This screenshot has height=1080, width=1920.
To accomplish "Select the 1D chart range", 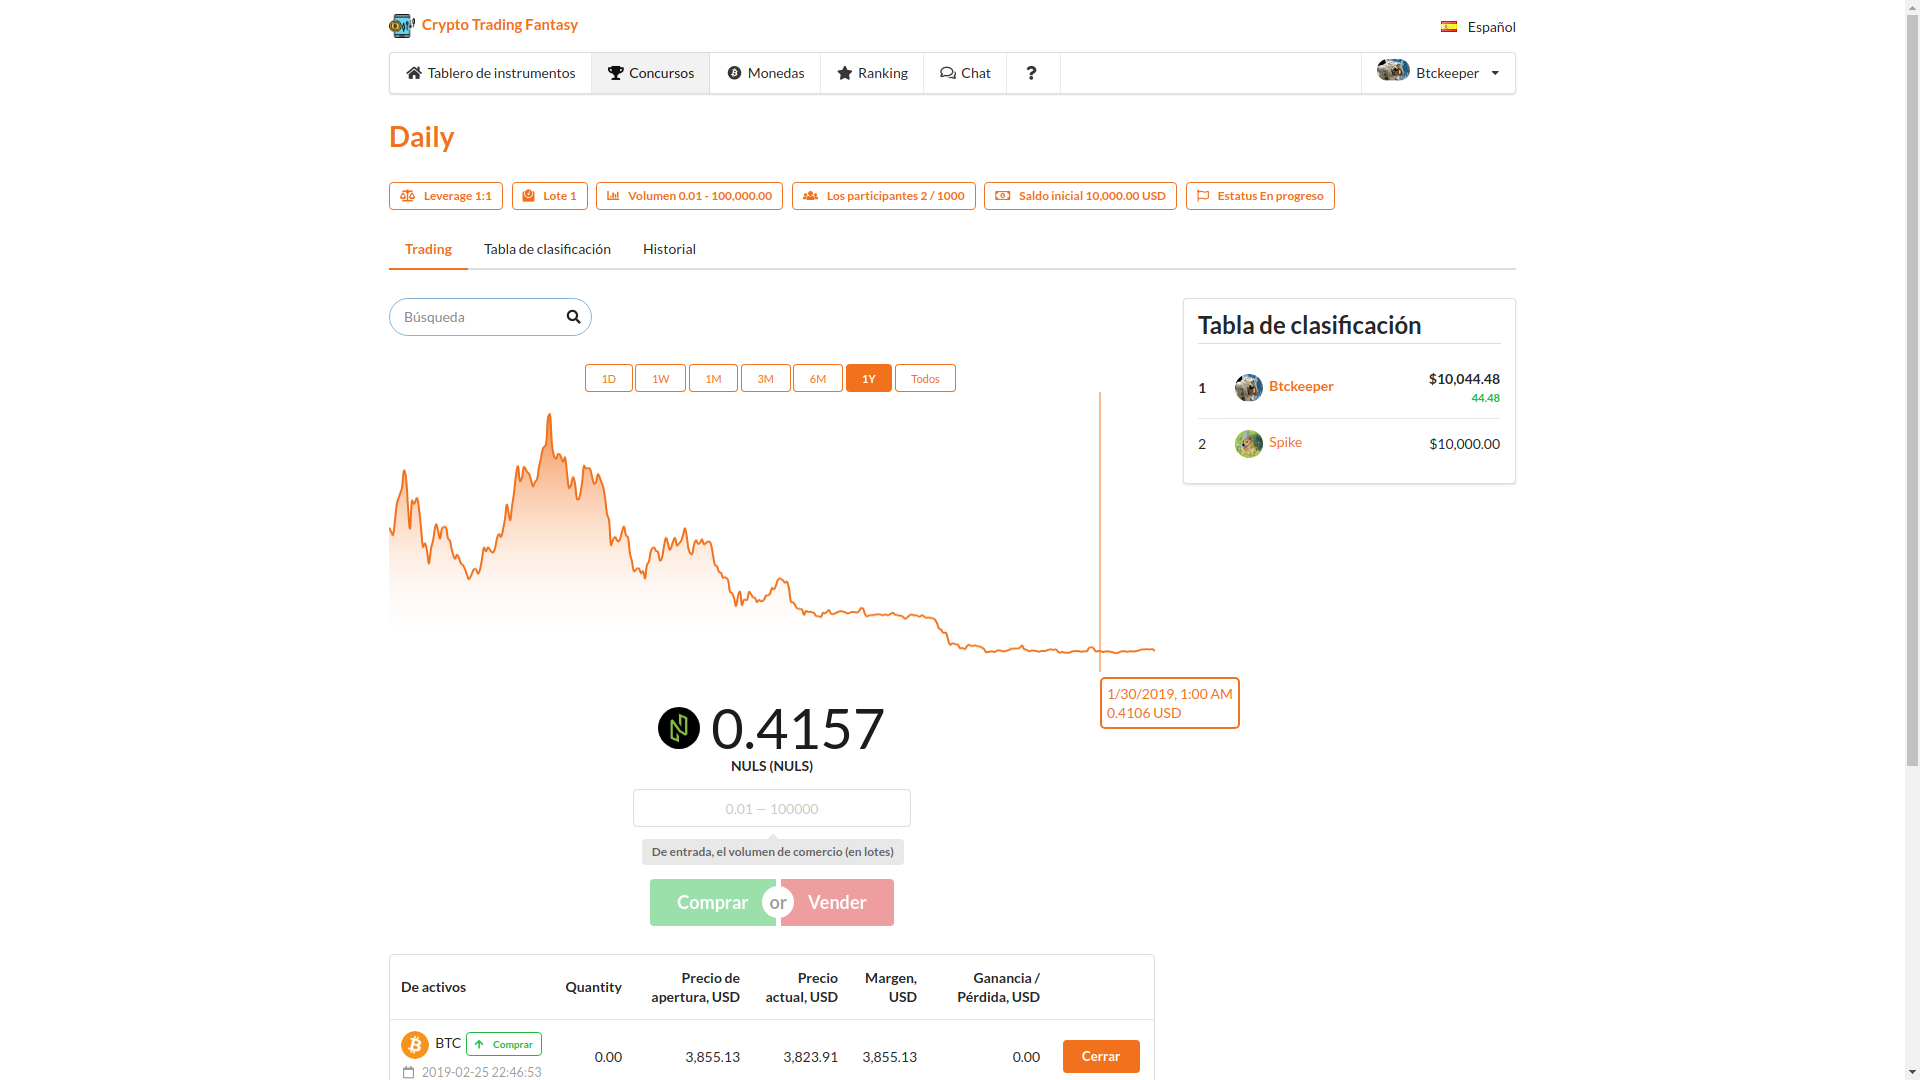I will click(608, 379).
